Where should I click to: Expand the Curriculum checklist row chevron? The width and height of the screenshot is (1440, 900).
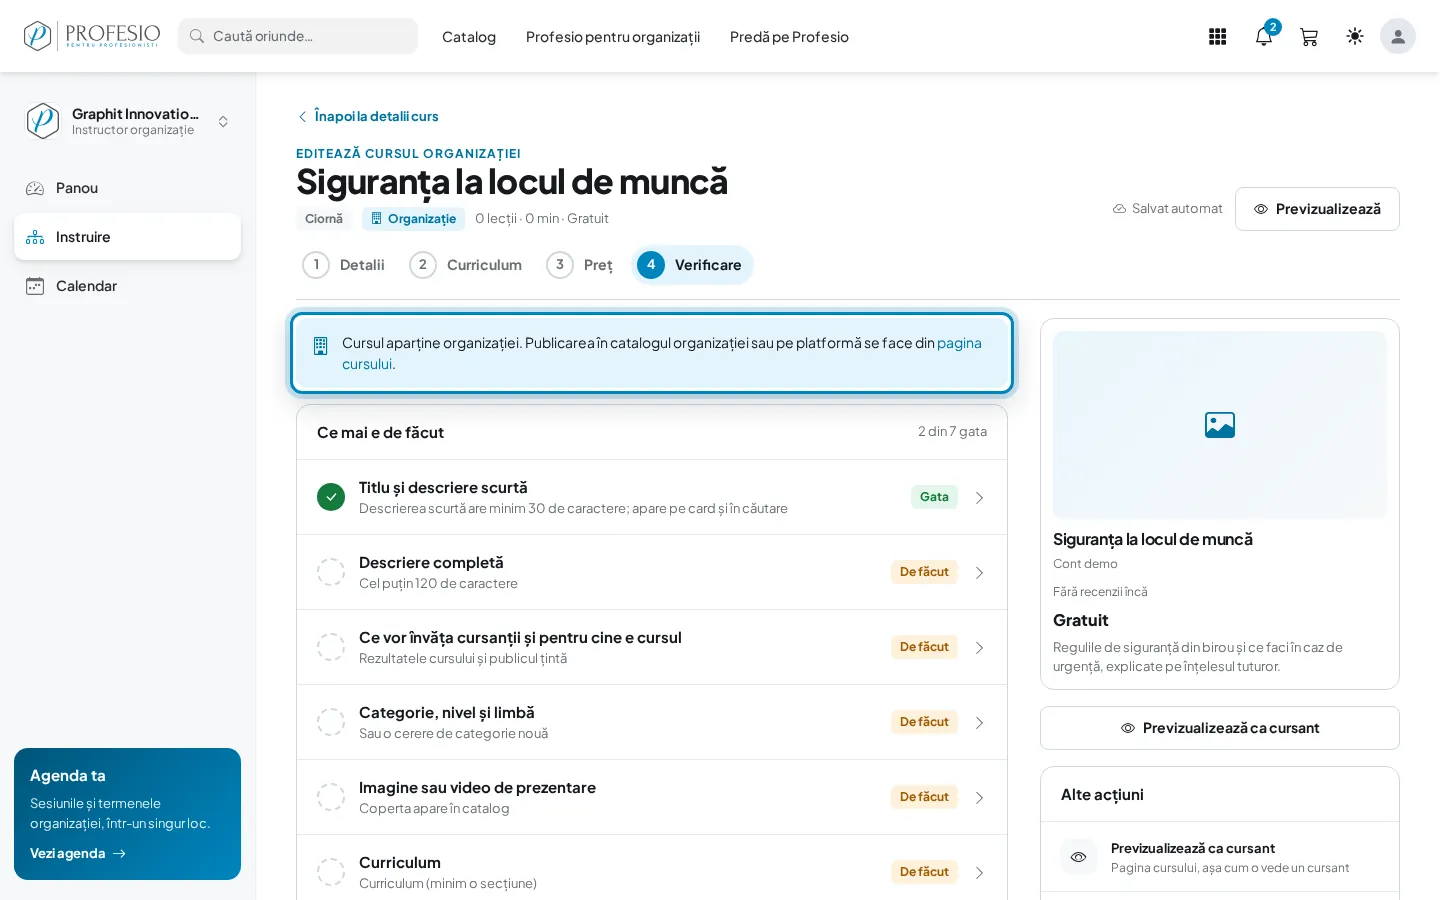pos(980,873)
